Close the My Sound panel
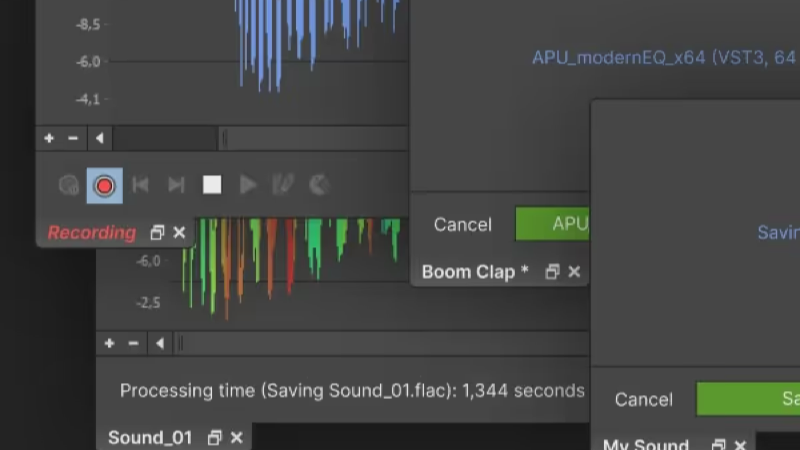 [x=740, y=445]
